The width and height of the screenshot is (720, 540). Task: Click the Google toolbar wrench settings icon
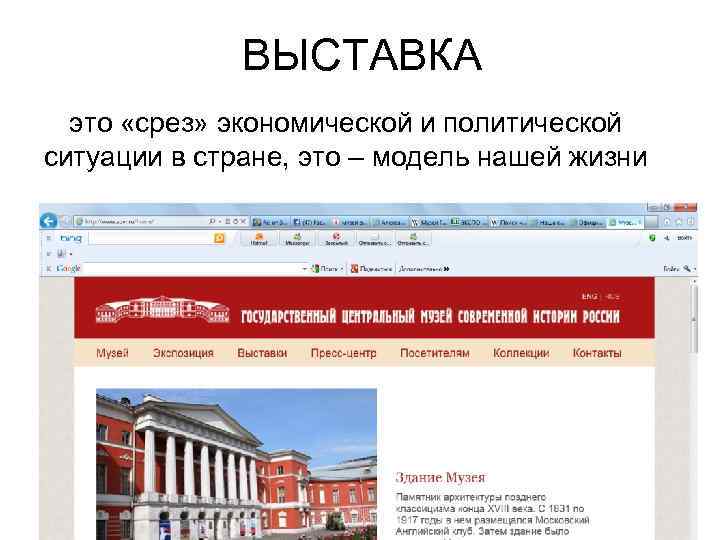click(x=687, y=269)
